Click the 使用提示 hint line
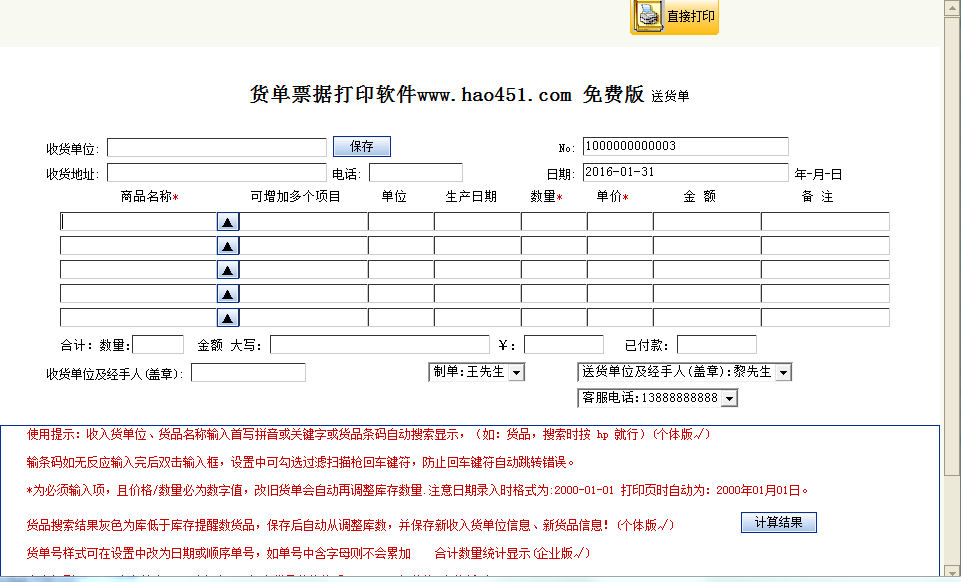961x582 pixels. point(368,435)
